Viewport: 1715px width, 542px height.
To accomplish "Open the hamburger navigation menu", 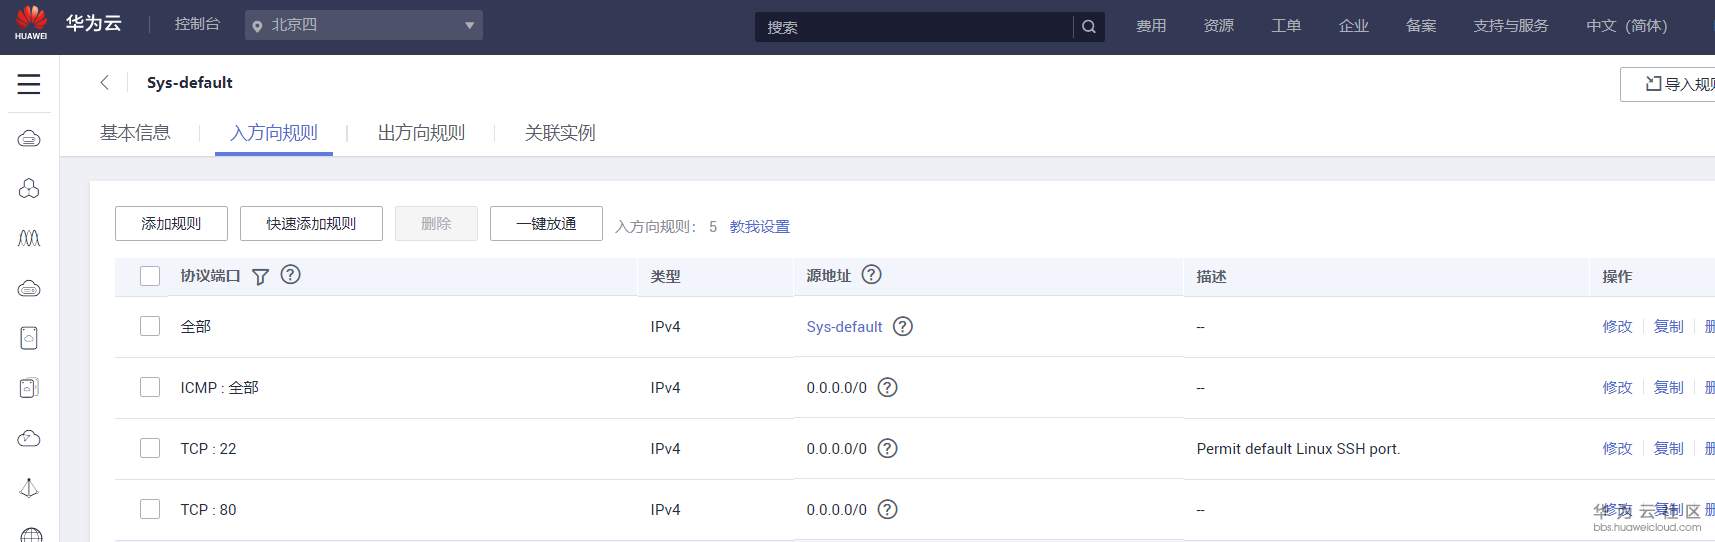I will tap(29, 84).
